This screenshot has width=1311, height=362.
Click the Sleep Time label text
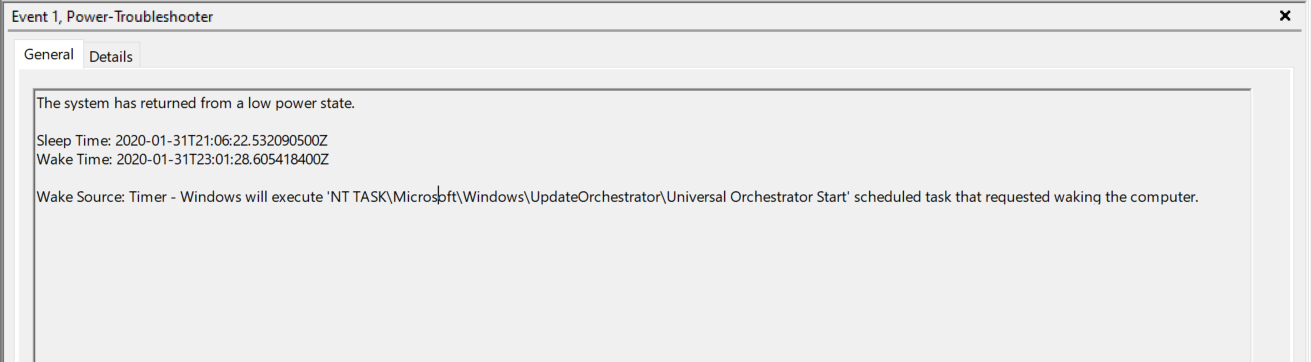click(x=74, y=141)
